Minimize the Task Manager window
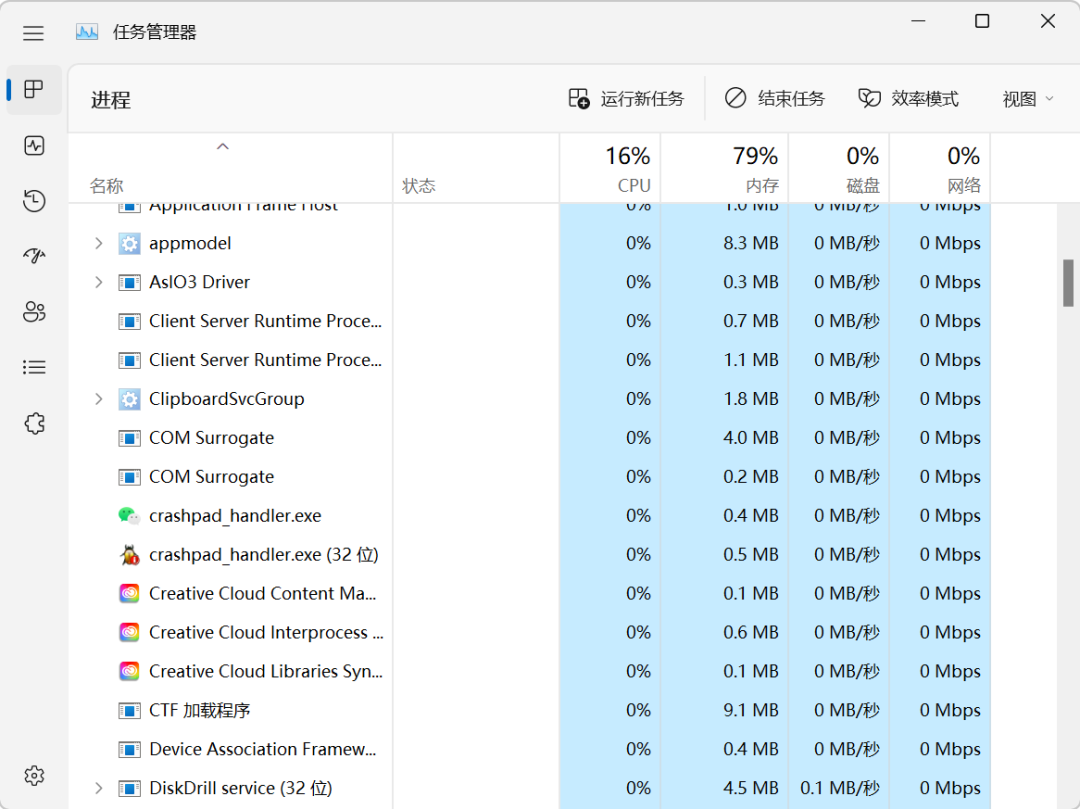The width and height of the screenshot is (1080, 809). tap(918, 21)
